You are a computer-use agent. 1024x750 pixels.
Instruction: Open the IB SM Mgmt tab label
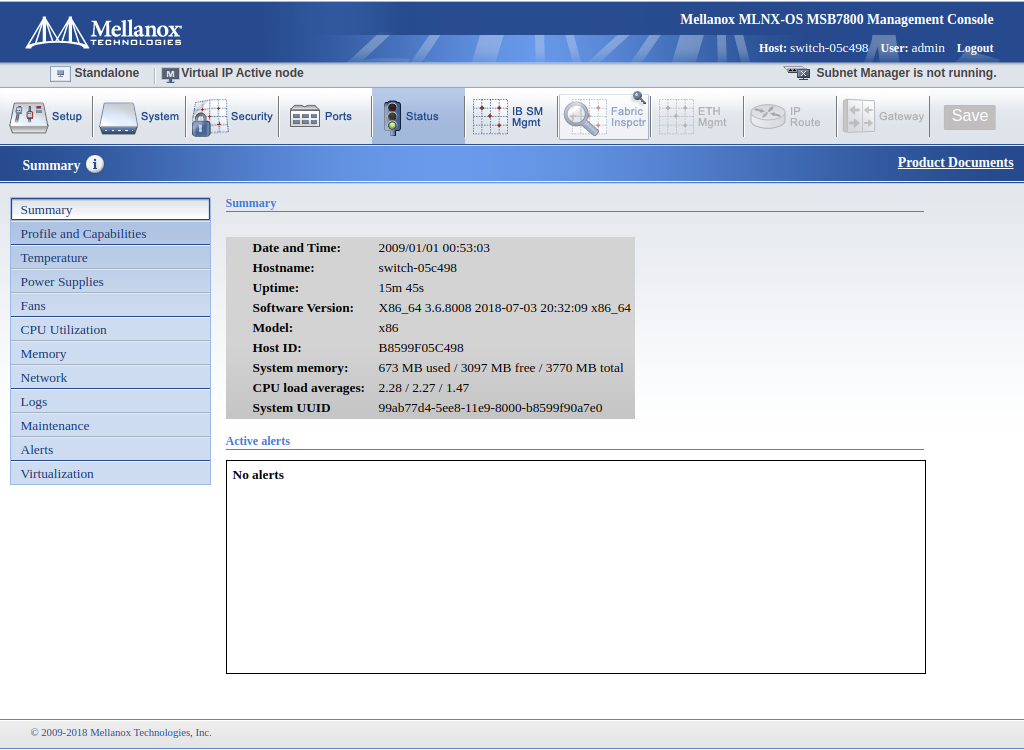pyautogui.click(x=527, y=117)
